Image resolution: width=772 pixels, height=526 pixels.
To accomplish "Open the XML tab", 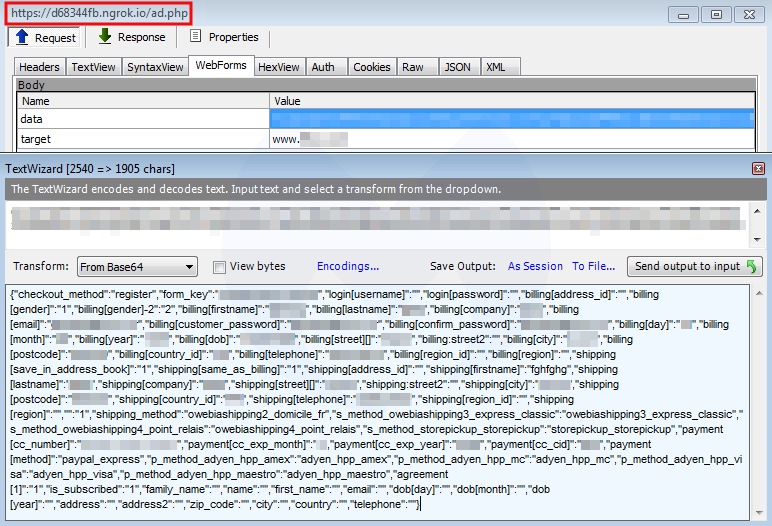I will (495, 67).
